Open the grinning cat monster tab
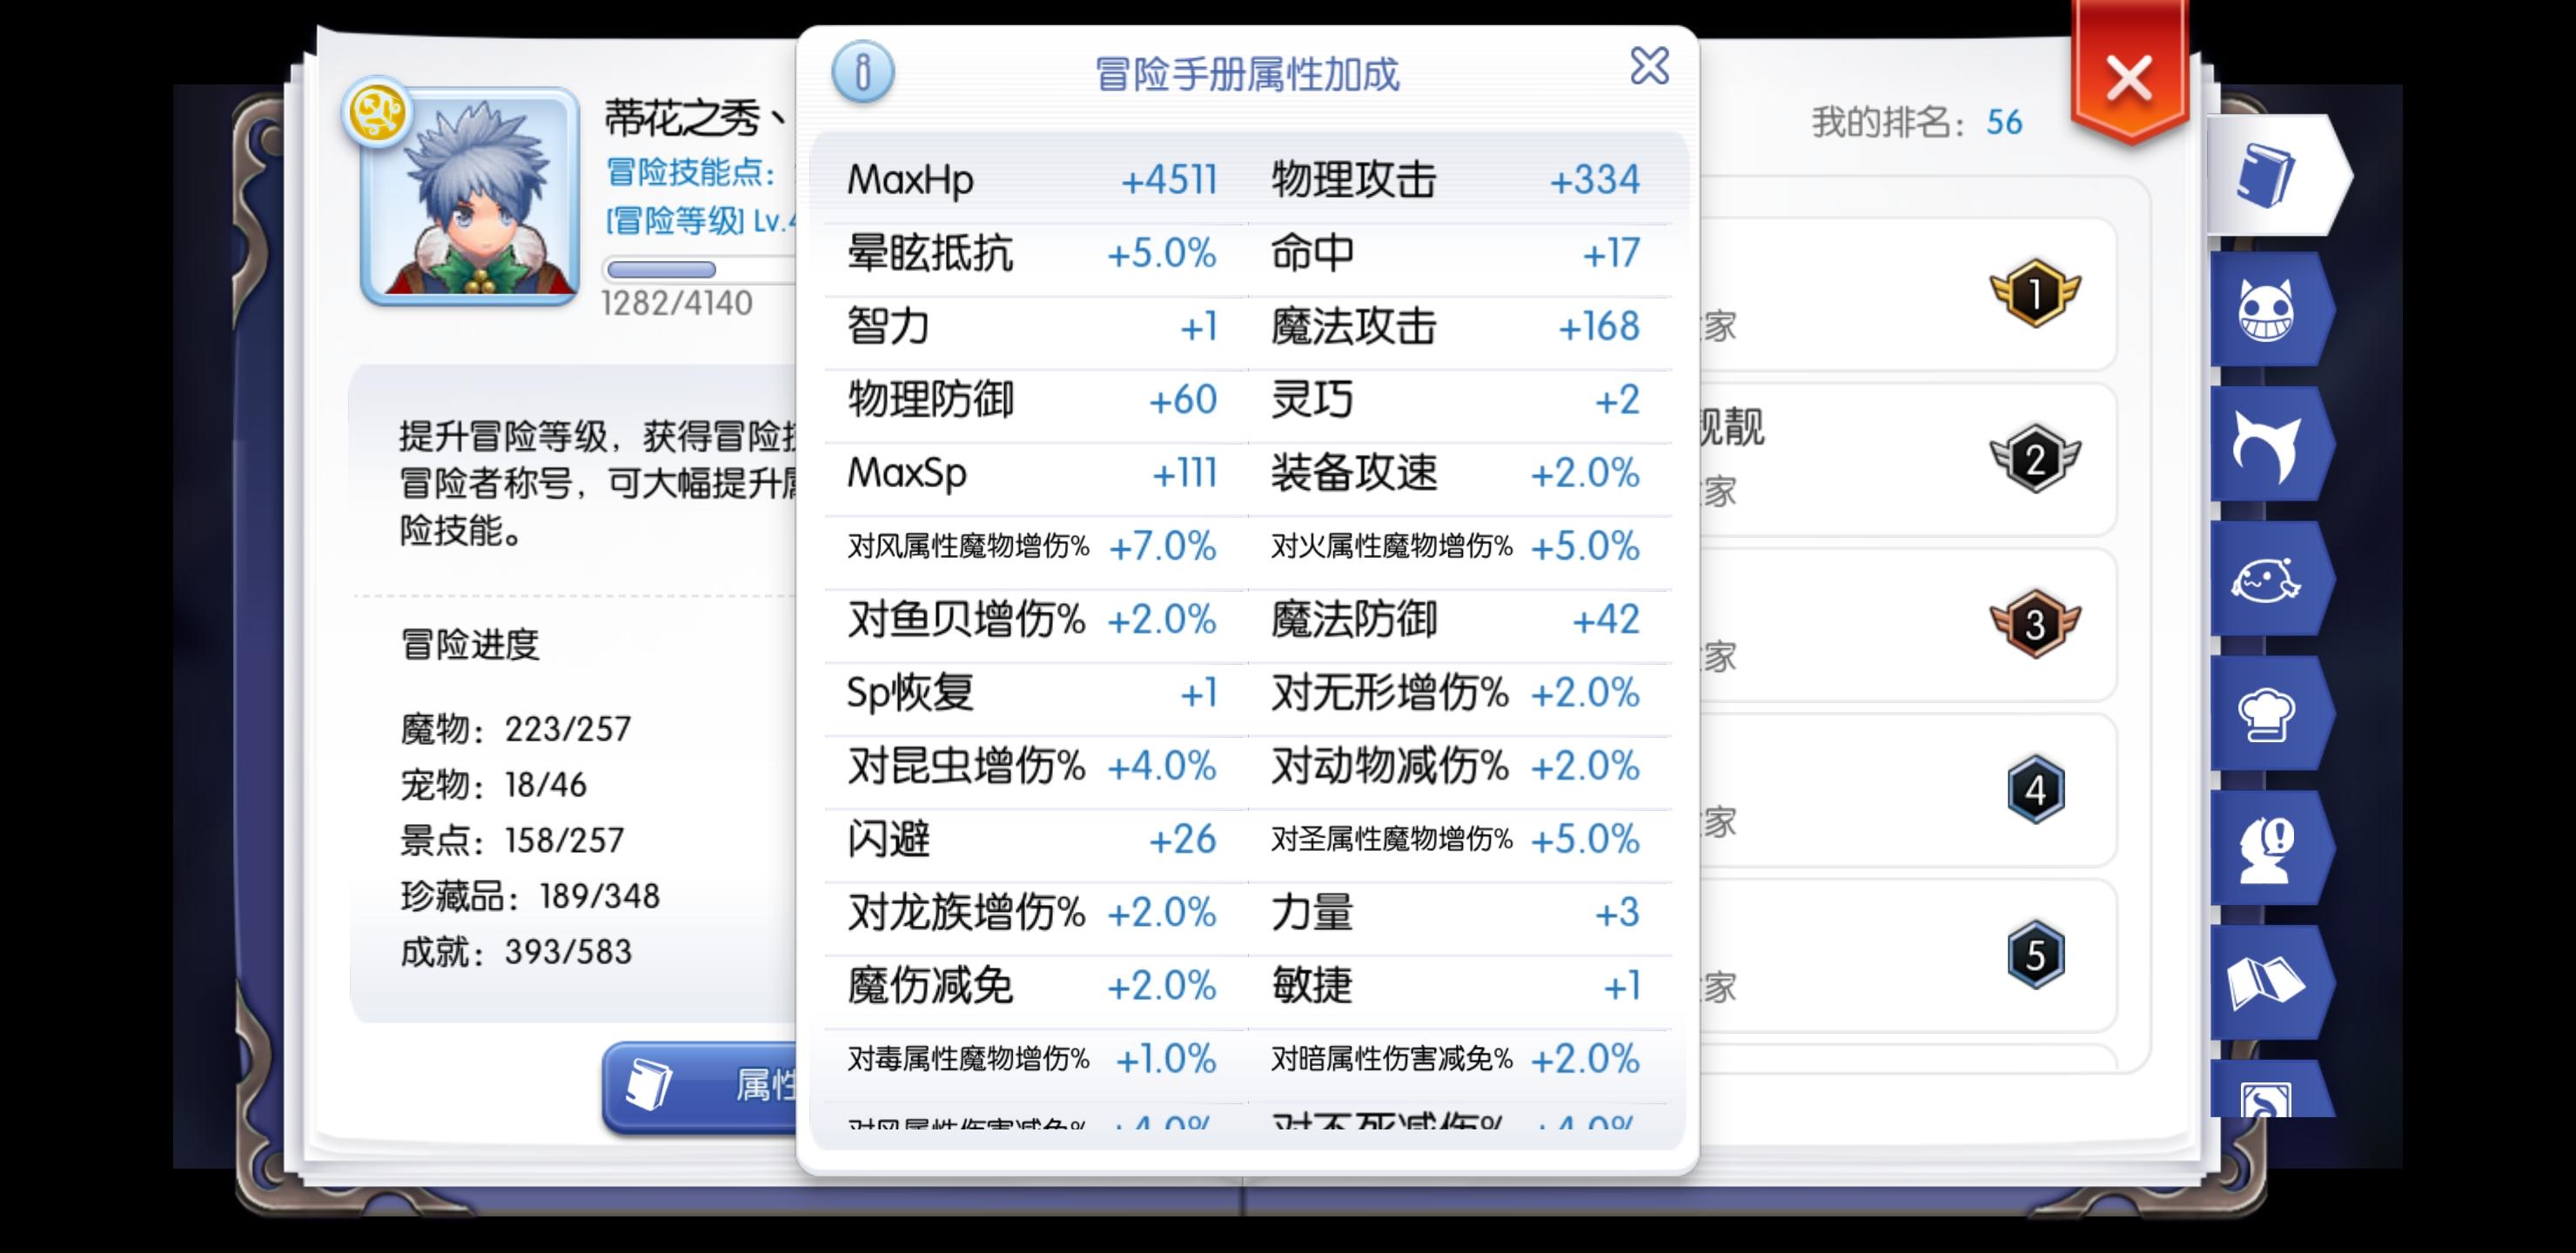Viewport: 2576px width, 1253px height. pos(2267,311)
